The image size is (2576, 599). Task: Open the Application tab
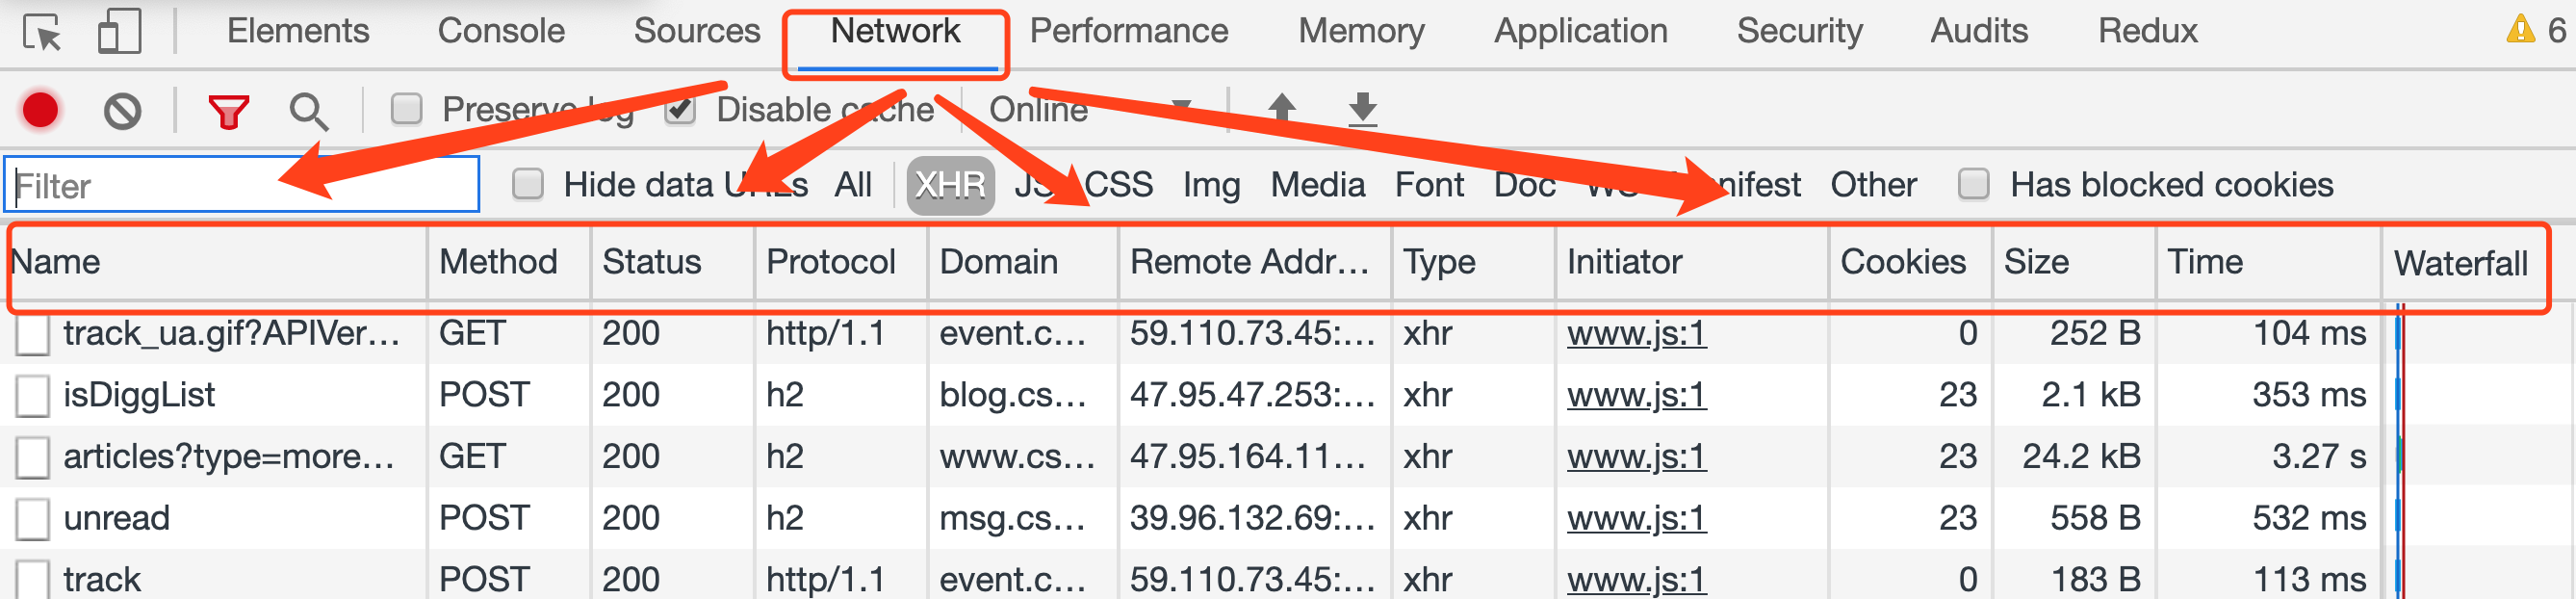1580,31
